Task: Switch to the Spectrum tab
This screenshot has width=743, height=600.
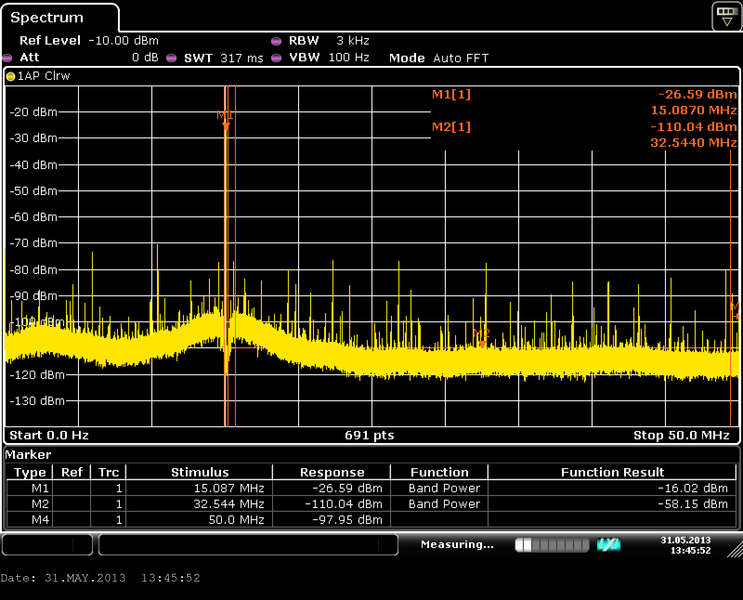Action: tap(48, 18)
